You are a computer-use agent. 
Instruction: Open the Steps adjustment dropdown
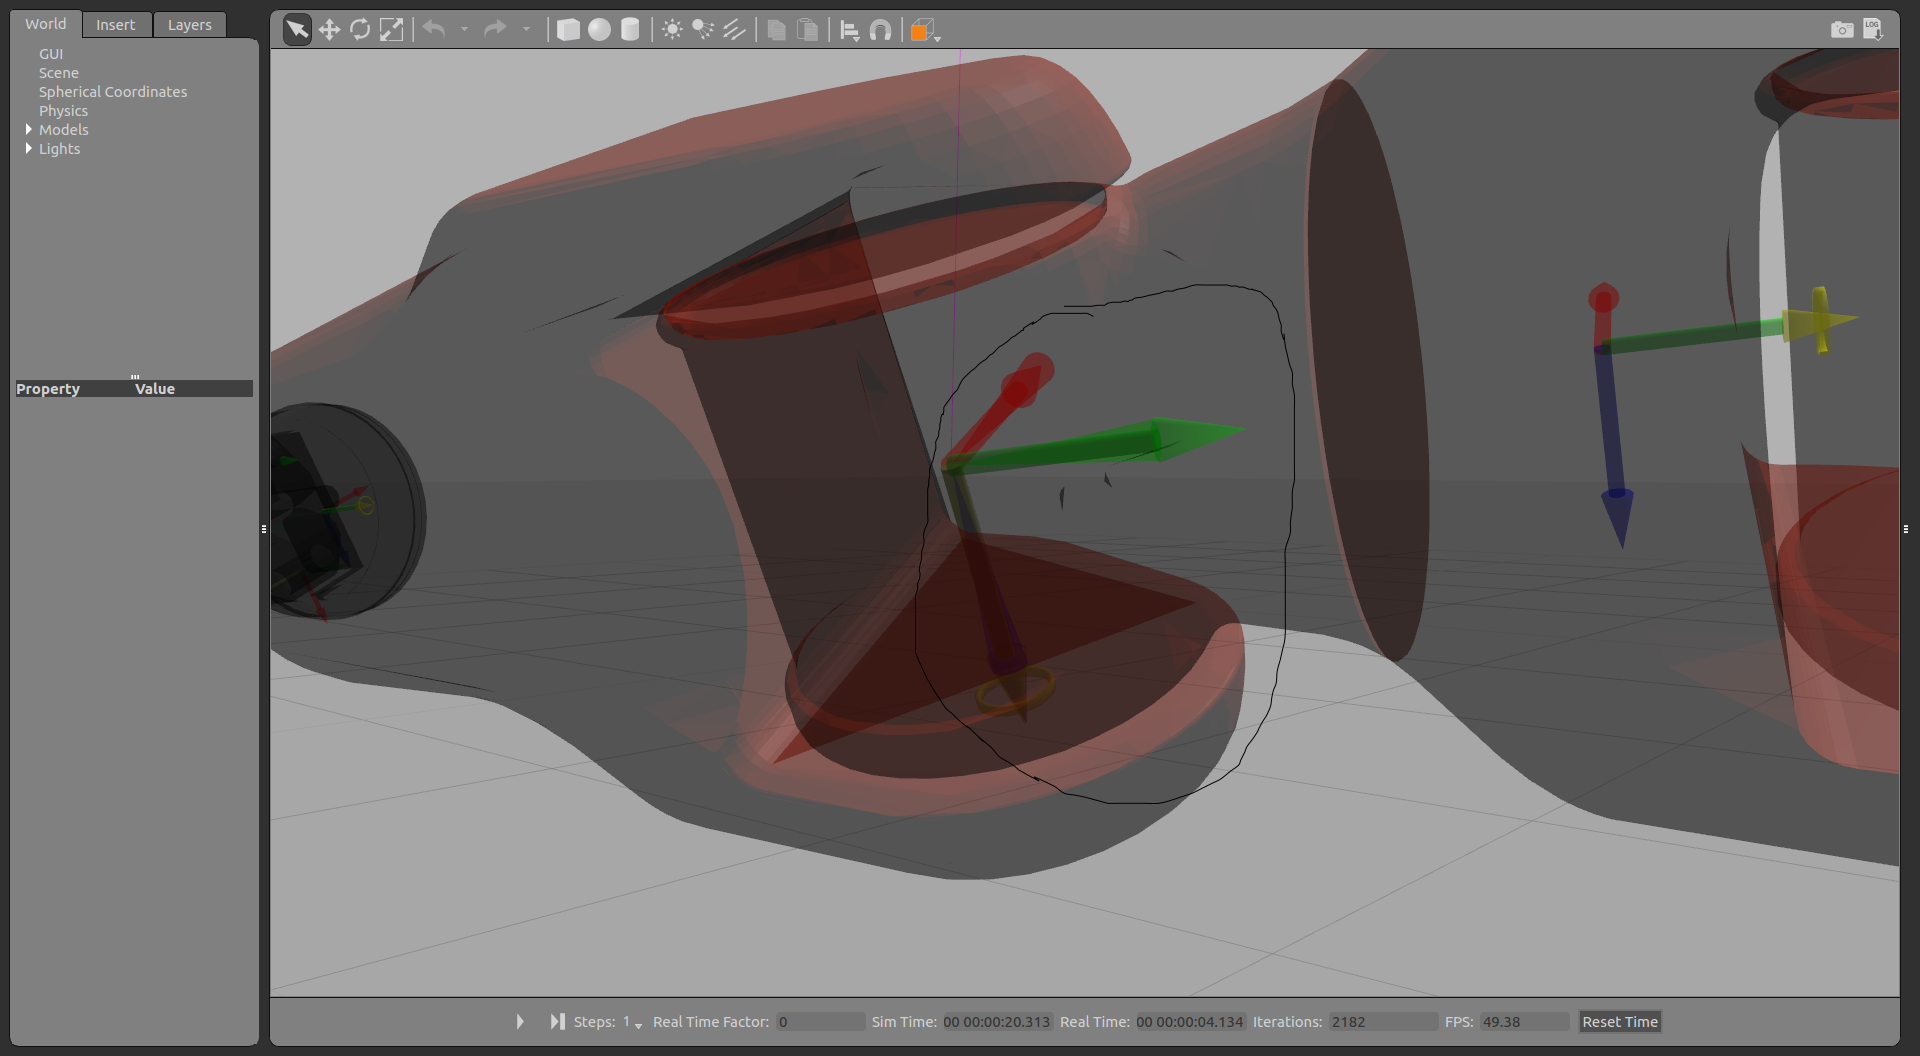pyautogui.click(x=638, y=1027)
